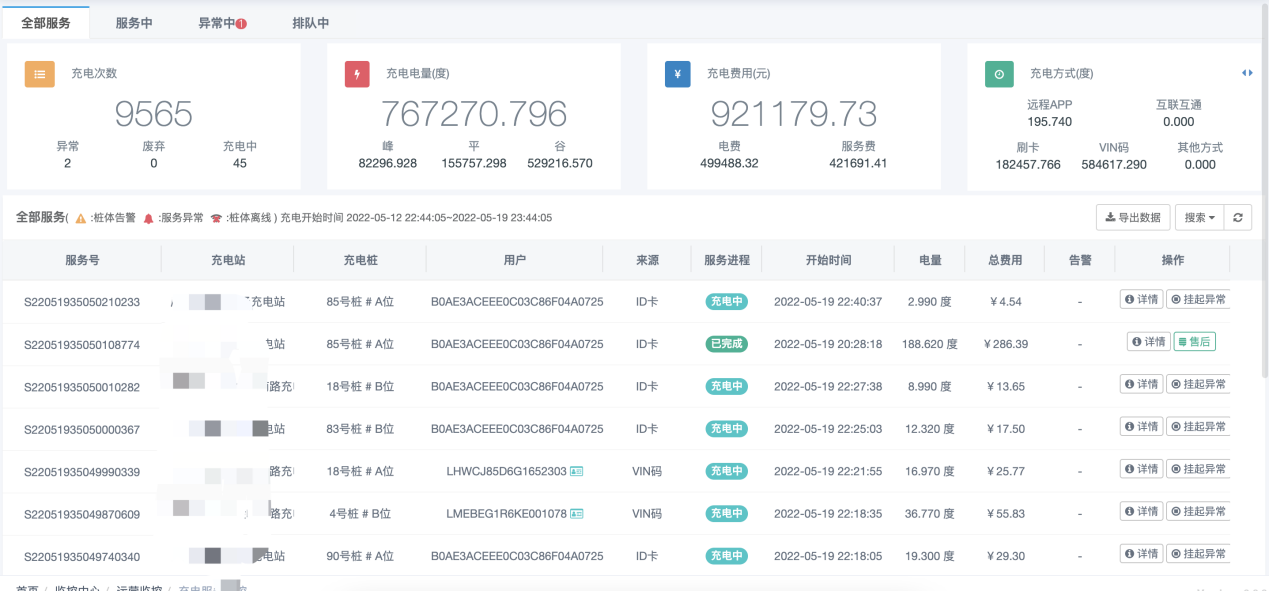The image size is (1269, 591).
Task: Switch to the 服务中 tab
Action: (x=134, y=23)
